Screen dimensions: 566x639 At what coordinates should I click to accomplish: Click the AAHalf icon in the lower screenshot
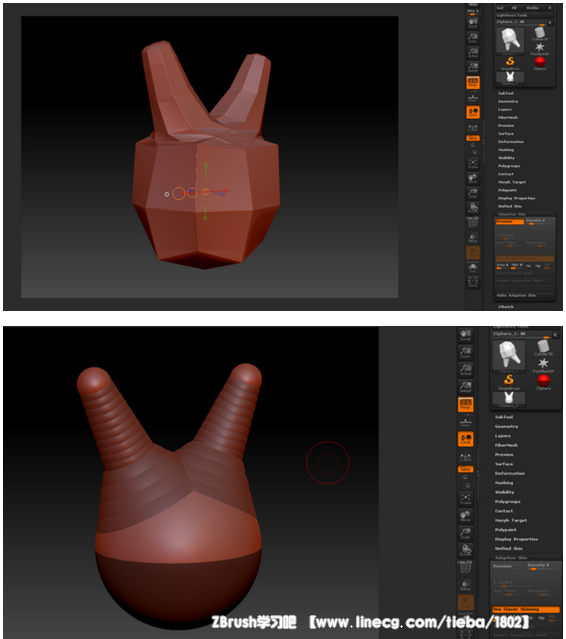click(x=465, y=386)
